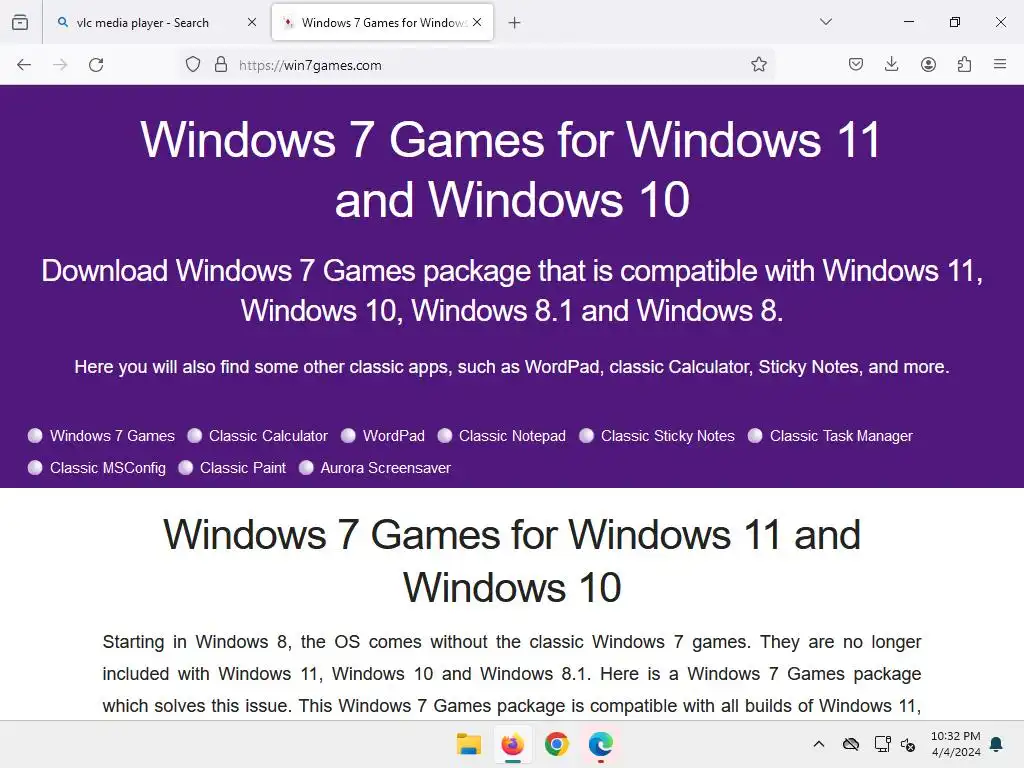Expand the list all tabs chevron
The height and width of the screenshot is (768, 1024).
[x=825, y=22]
